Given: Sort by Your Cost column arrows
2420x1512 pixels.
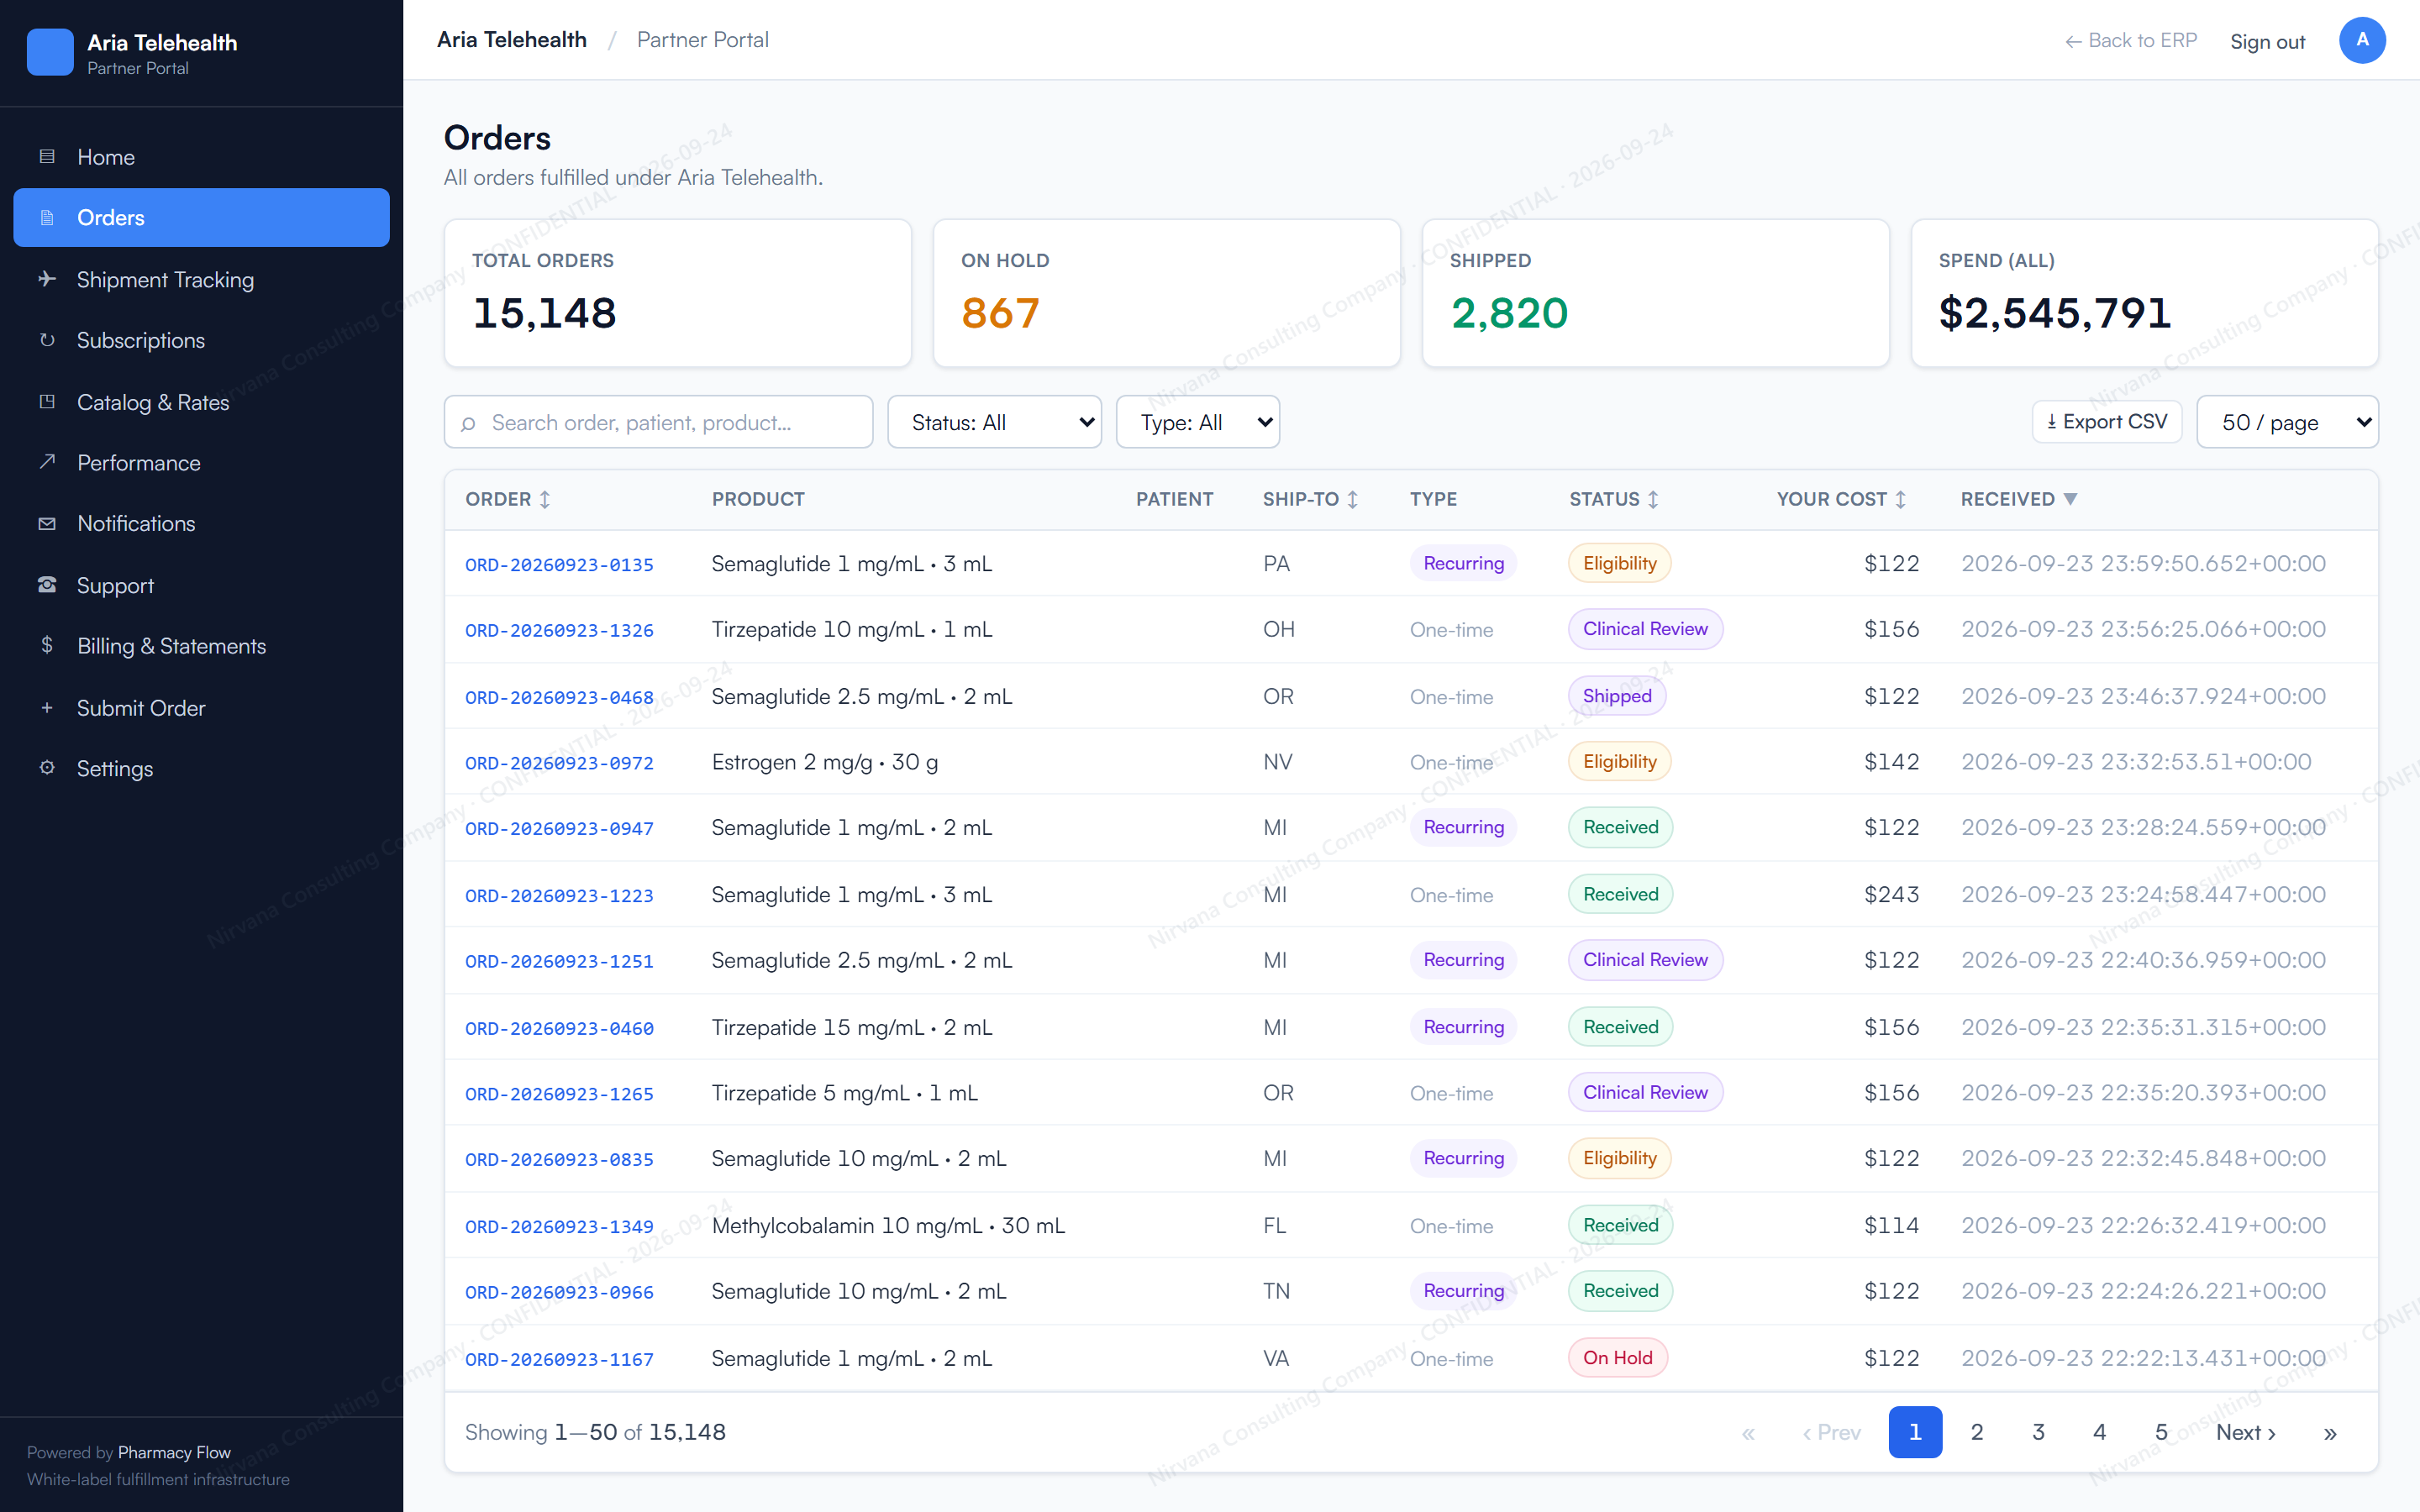Looking at the screenshot, I should coord(1900,499).
